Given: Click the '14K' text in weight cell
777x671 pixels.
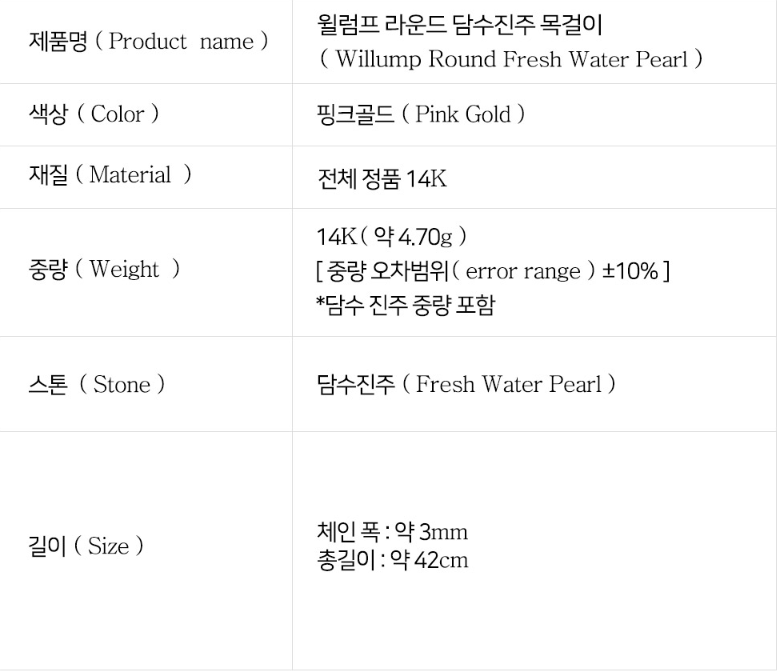Looking at the screenshot, I should click(333, 237).
